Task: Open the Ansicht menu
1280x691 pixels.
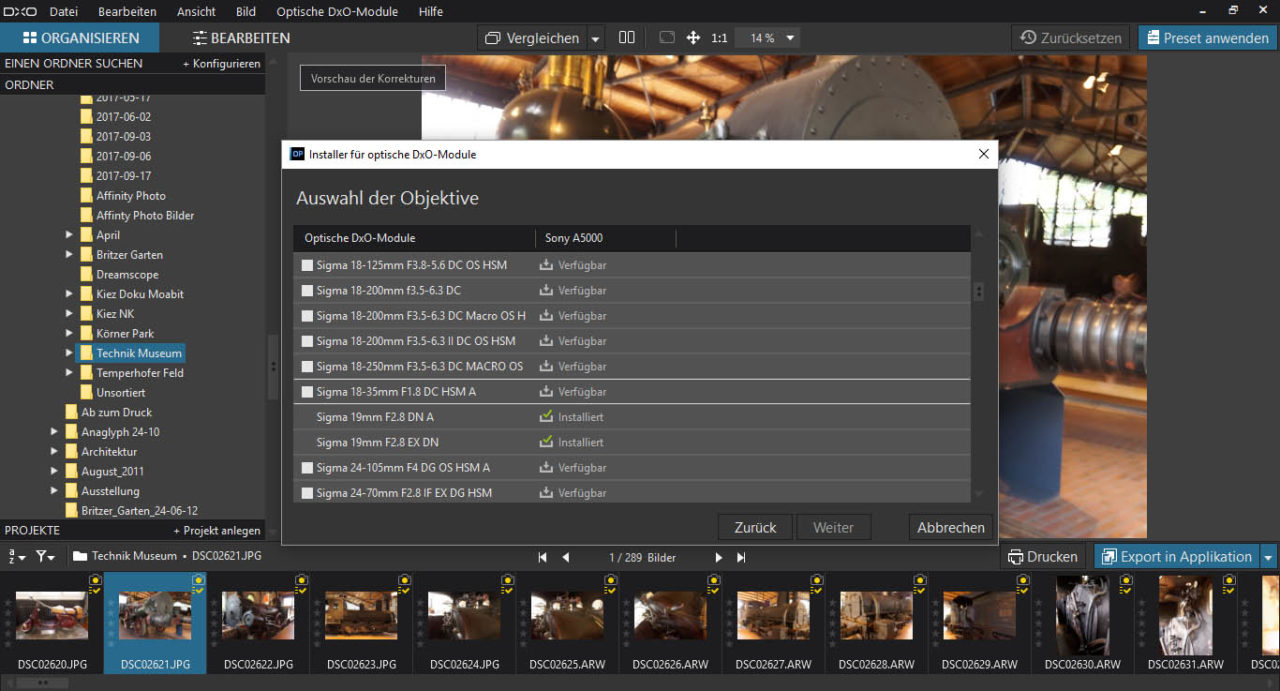Action: [196, 11]
